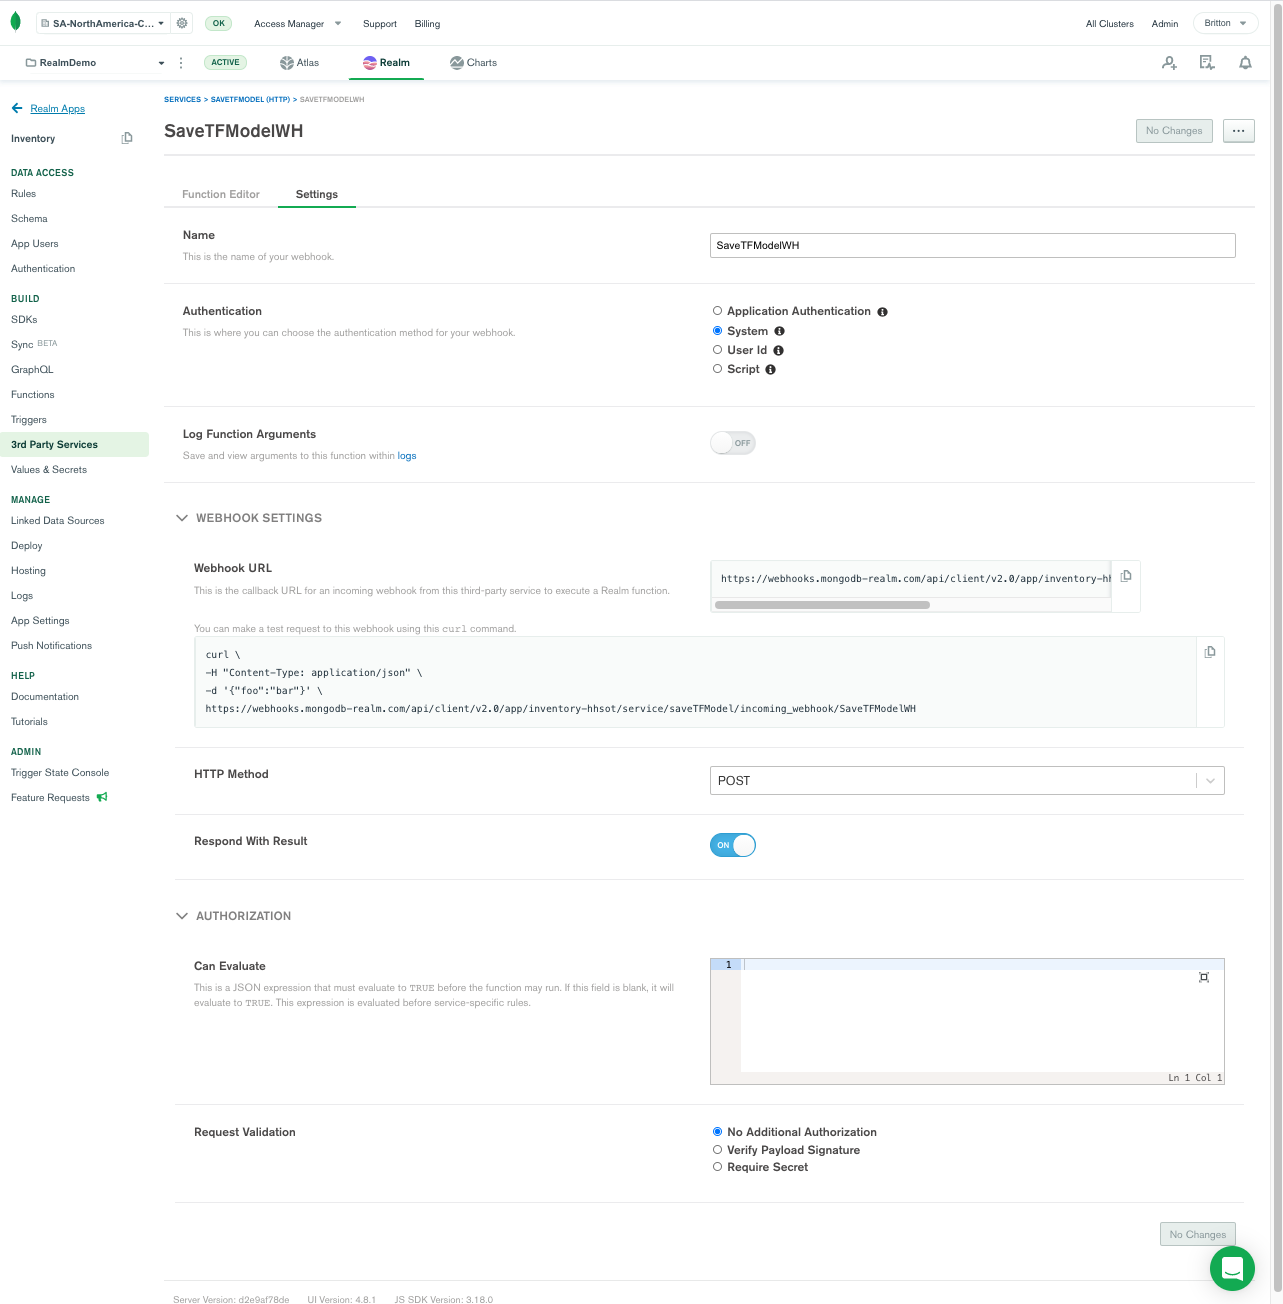Click the webhook Name input field
This screenshot has width=1283, height=1304.
pos(973,245)
